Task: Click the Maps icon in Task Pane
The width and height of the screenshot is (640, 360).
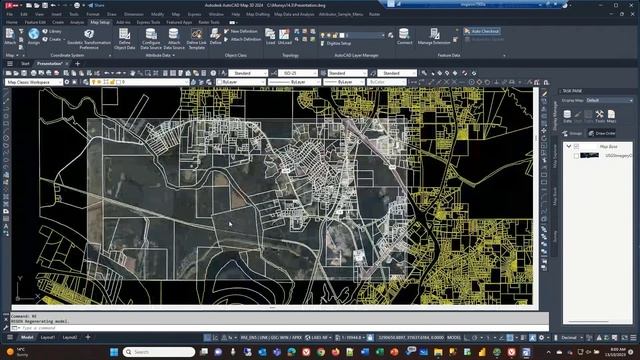Action: click(x=611, y=116)
